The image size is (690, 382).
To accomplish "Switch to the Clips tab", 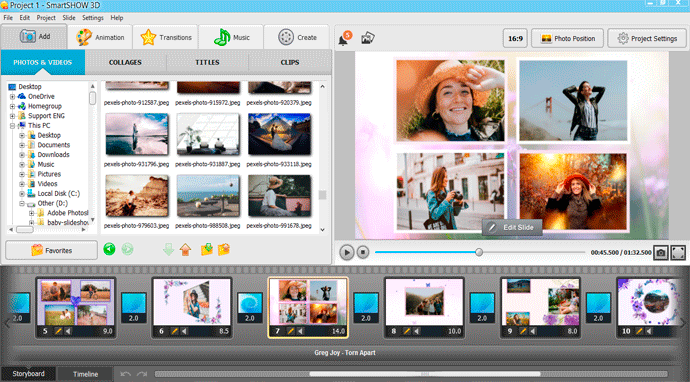I will point(290,62).
